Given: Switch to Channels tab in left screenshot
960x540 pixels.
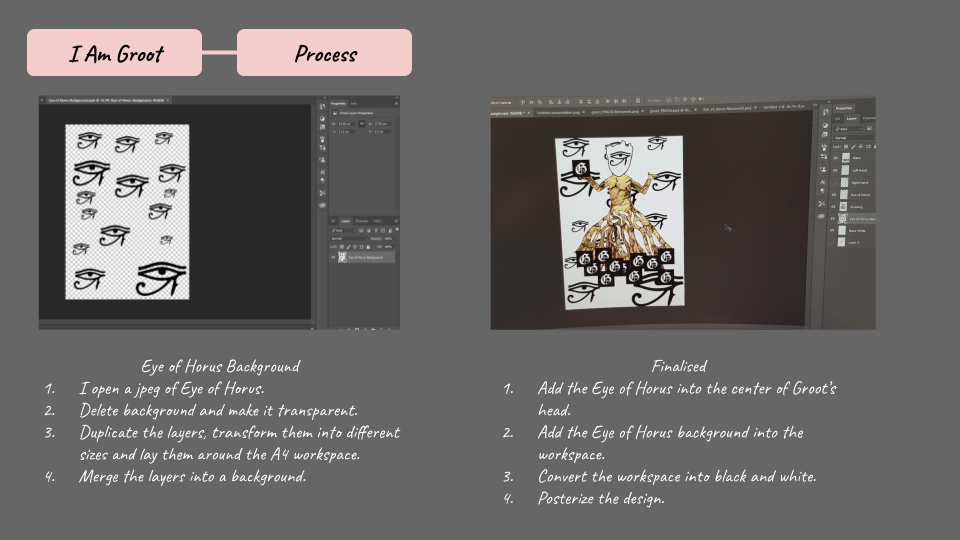Looking at the screenshot, I should click(362, 221).
